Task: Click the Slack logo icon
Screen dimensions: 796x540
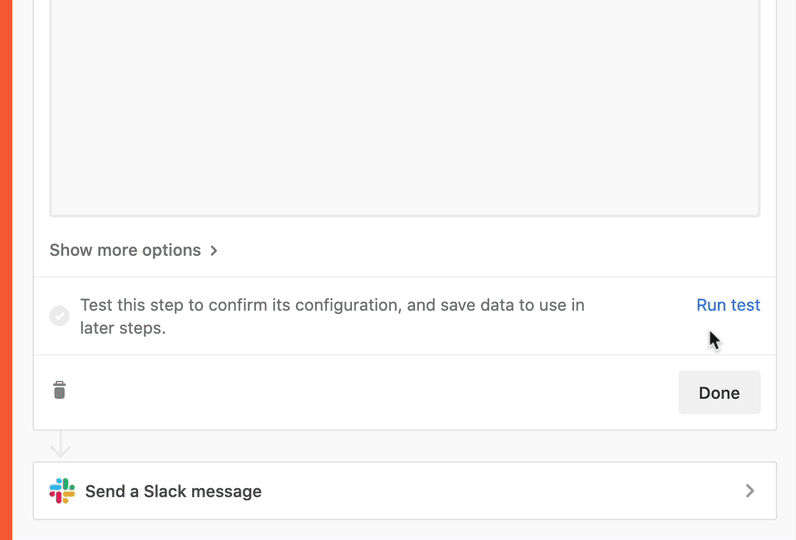Action: (x=62, y=491)
